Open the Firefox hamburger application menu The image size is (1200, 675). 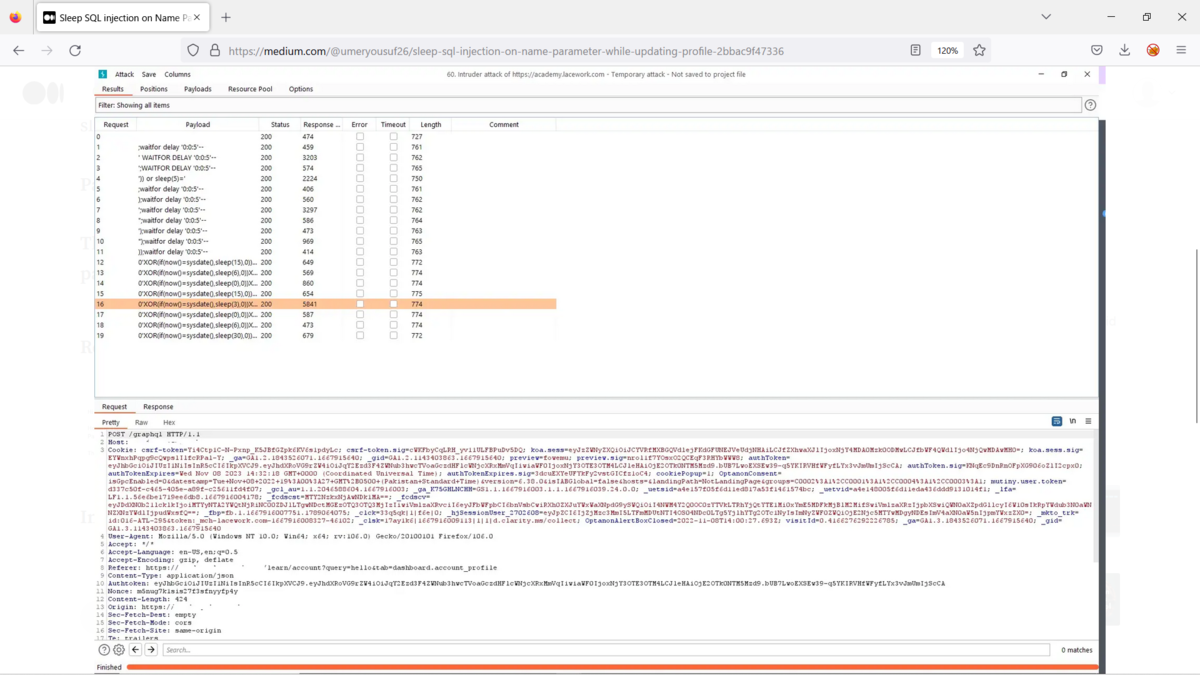coord(1181,50)
